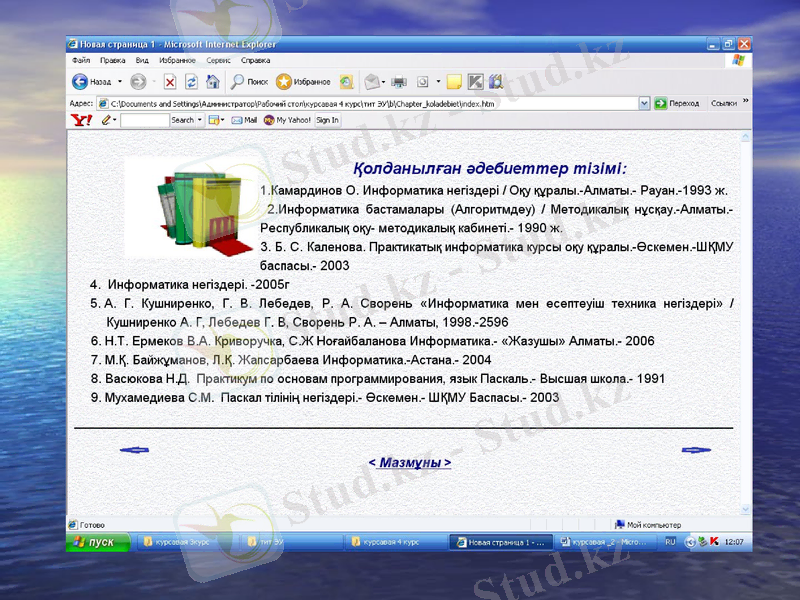Screen dimensions: 800x600
Task: Click the Y! icon on Yahoo toolbar
Action: point(80,119)
